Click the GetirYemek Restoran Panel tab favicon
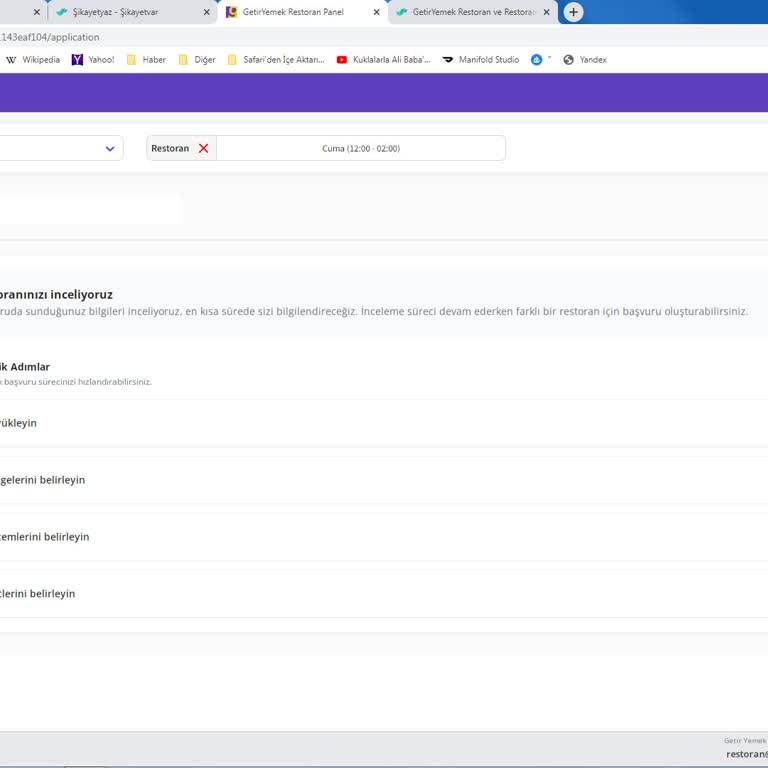The height and width of the screenshot is (768, 768). [x=232, y=12]
